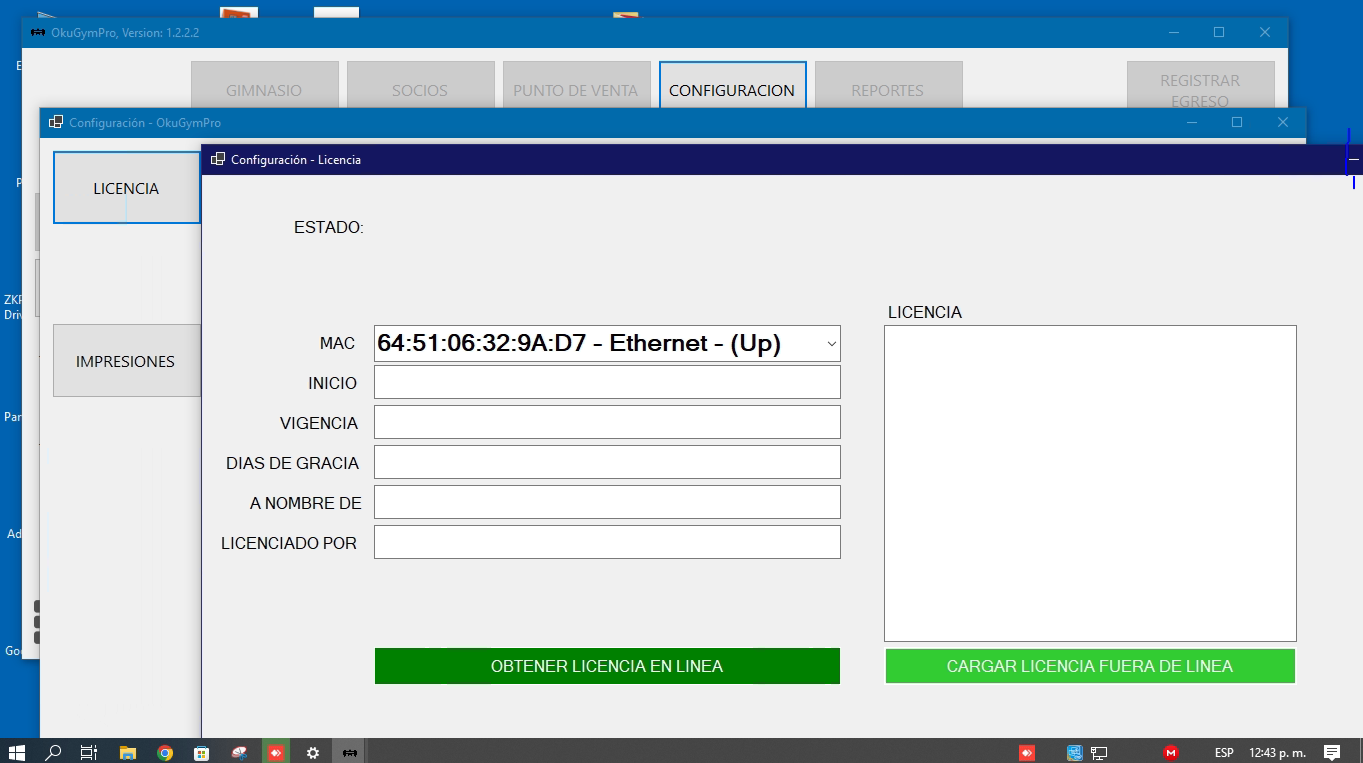Focus the A NOMBRE DE field
This screenshot has height=763, width=1363.
[x=607, y=502]
